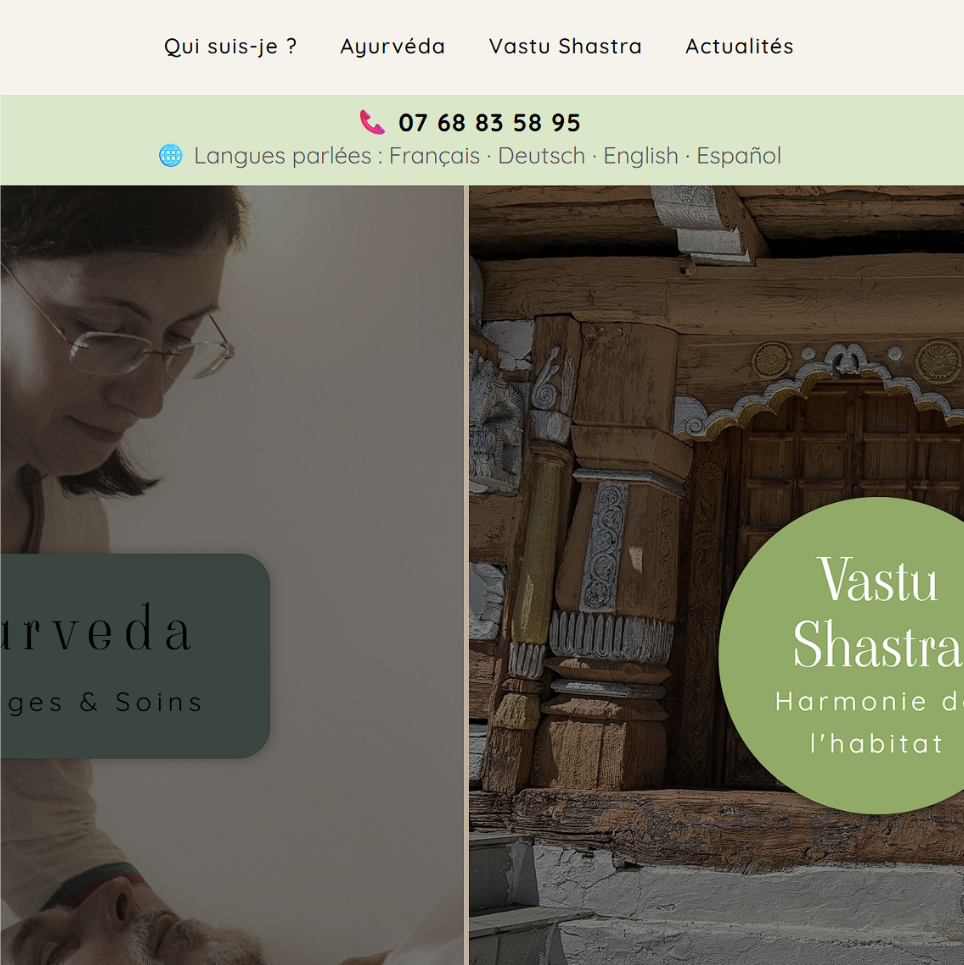Open the Qui suis-je ? page

(x=231, y=46)
